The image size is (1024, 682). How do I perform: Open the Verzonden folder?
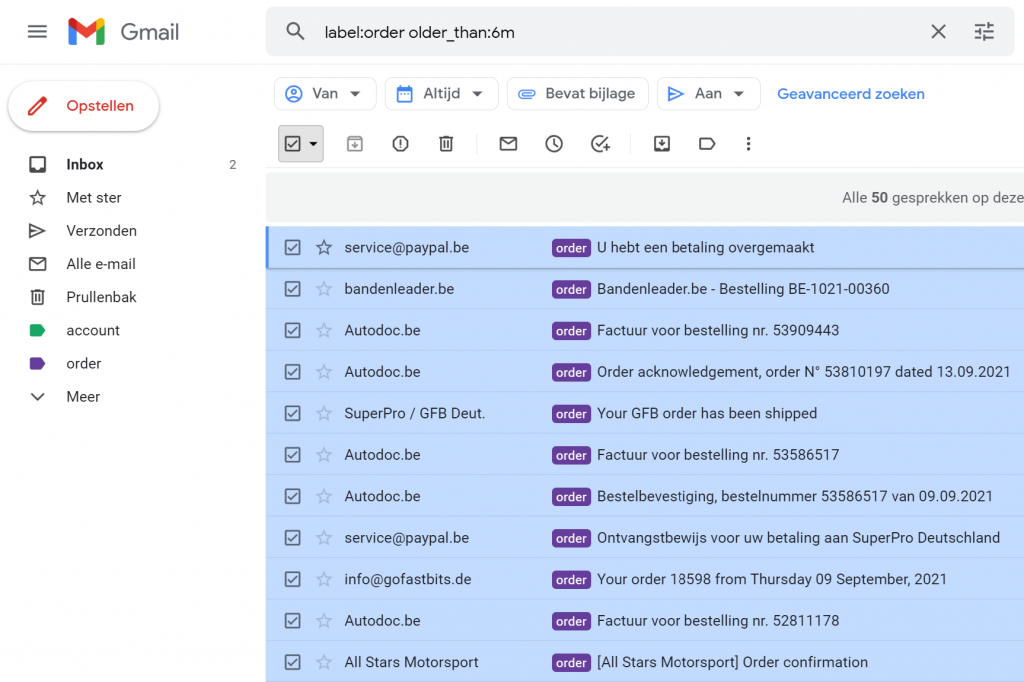click(x=101, y=231)
